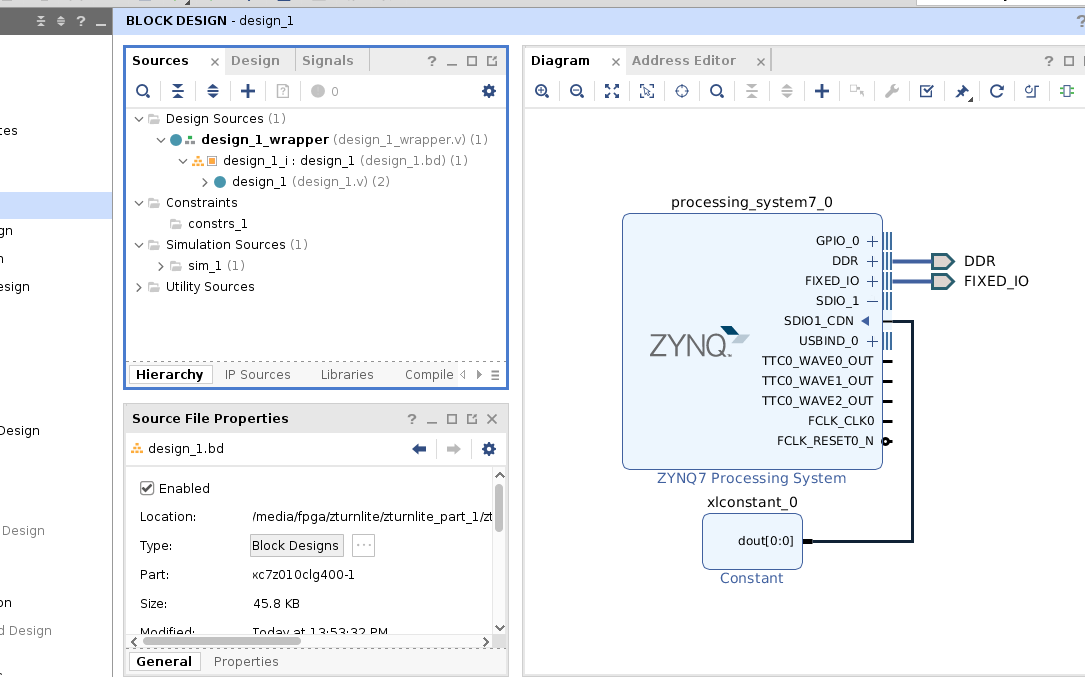1085x677 pixels.
Task: Collapse the Constraints folder
Action: tap(138, 203)
